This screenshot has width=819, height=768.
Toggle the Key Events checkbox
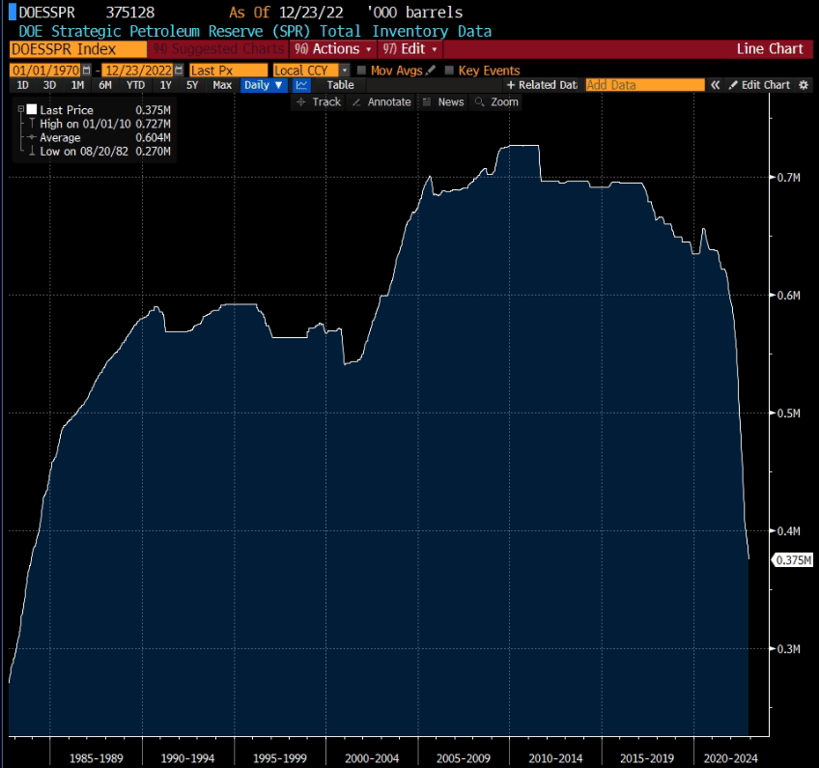[x=449, y=70]
